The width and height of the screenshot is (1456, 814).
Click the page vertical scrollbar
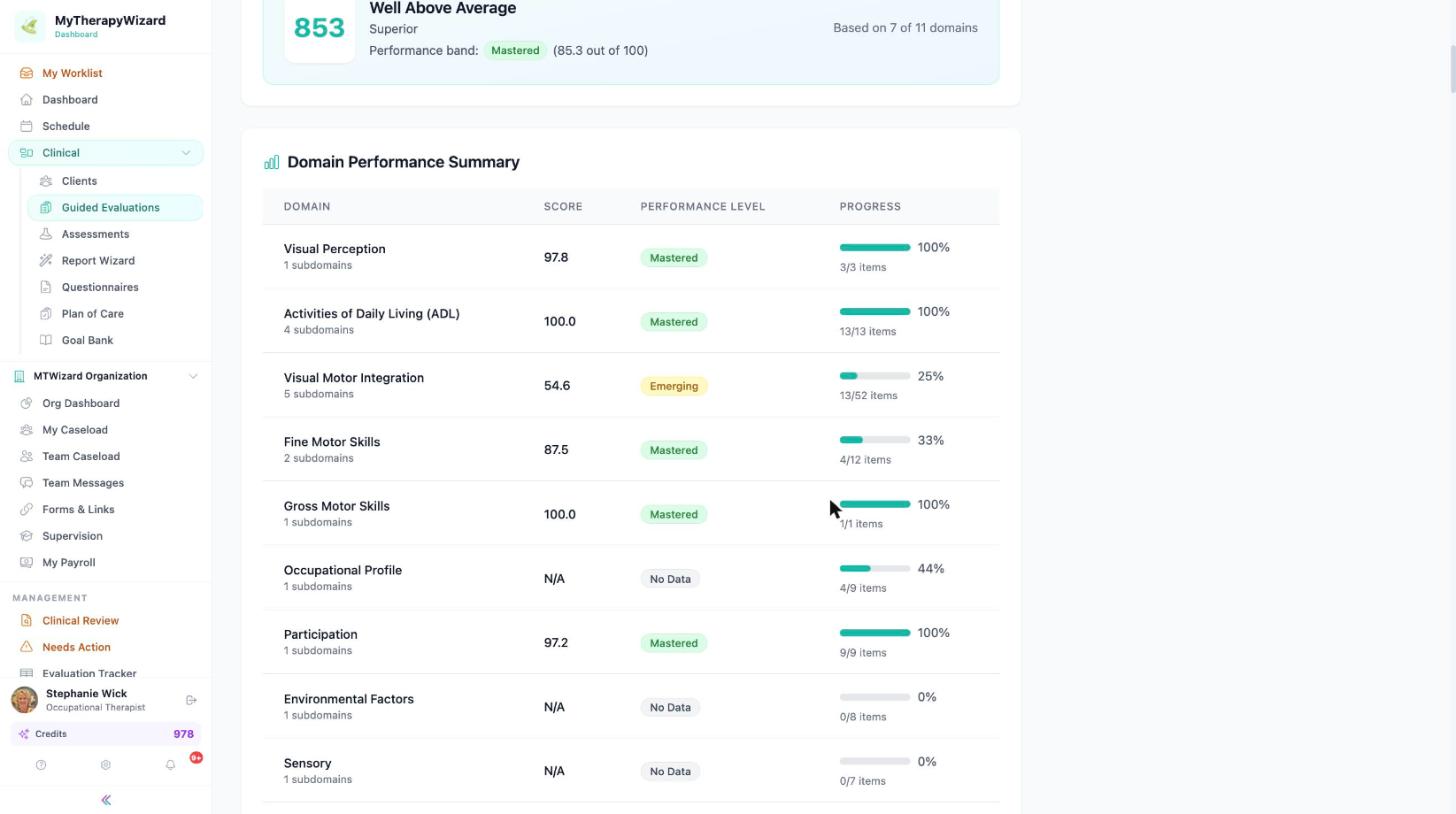click(1452, 70)
